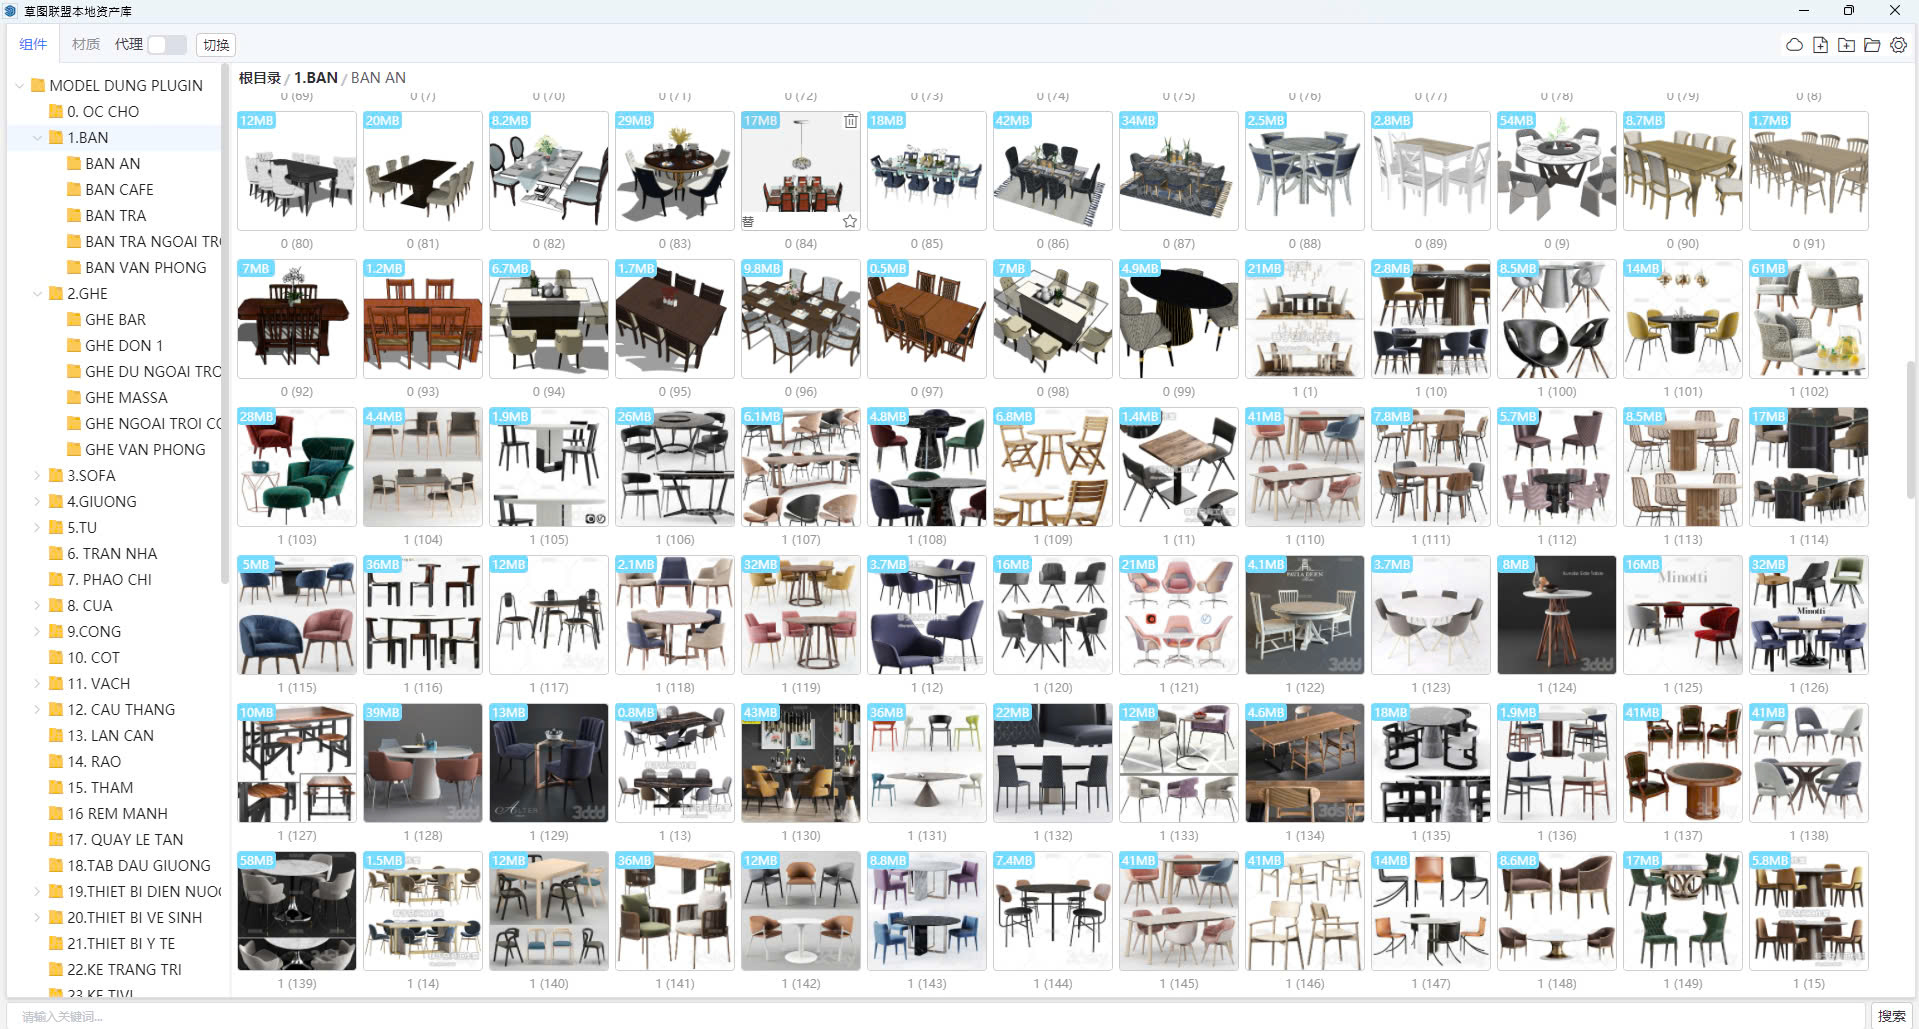The image size is (1919, 1029).
Task: Select the 1 (103) armchair model thumbnail
Action: [x=297, y=467]
